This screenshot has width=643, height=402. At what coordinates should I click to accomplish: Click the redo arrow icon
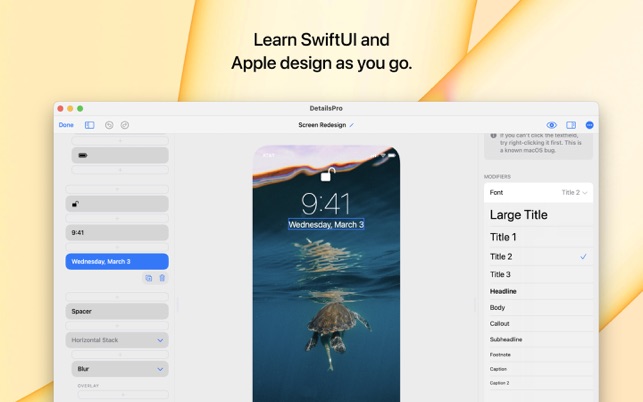(125, 125)
